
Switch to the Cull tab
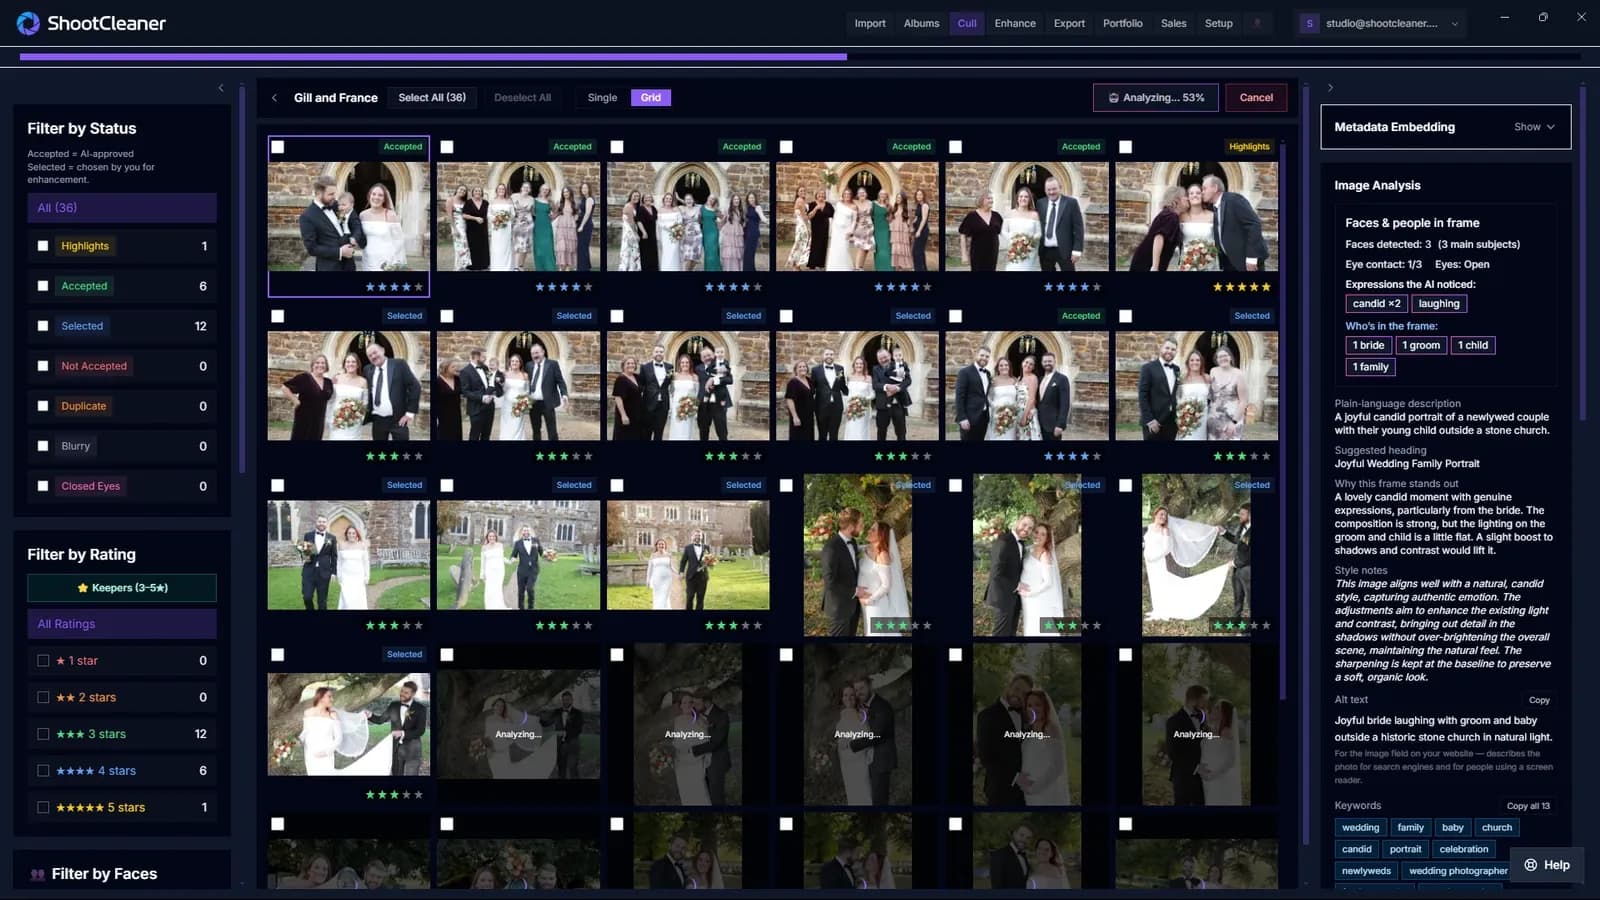[x=967, y=23]
